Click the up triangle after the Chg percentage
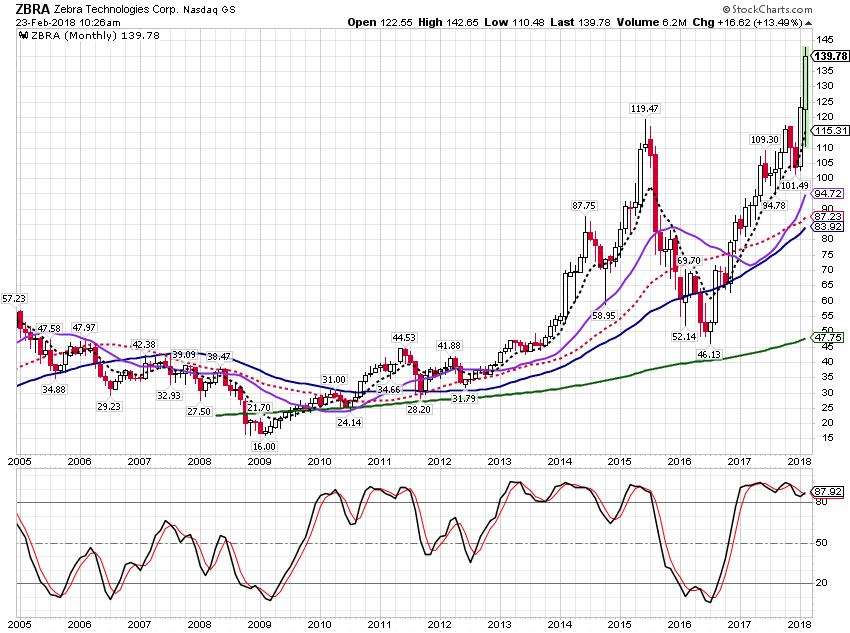The width and height of the screenshot is (850, 633). click(x=809, y=23)
